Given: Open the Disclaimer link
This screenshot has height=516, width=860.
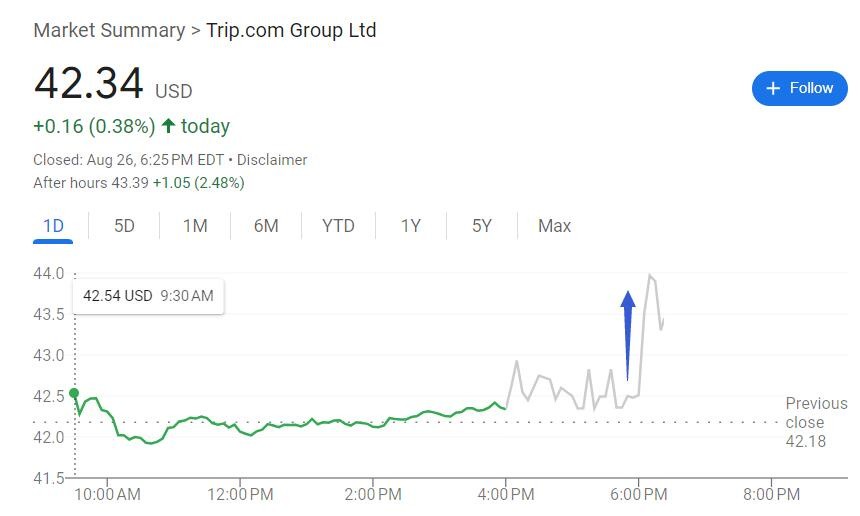Looking at the screenshot, I should click(272, 160).
